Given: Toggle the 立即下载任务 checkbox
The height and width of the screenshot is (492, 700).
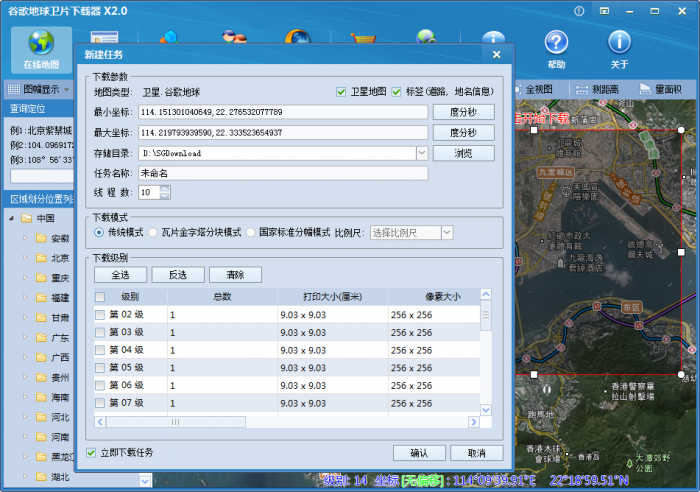Looking at the screenshot, I should (91, 453).
